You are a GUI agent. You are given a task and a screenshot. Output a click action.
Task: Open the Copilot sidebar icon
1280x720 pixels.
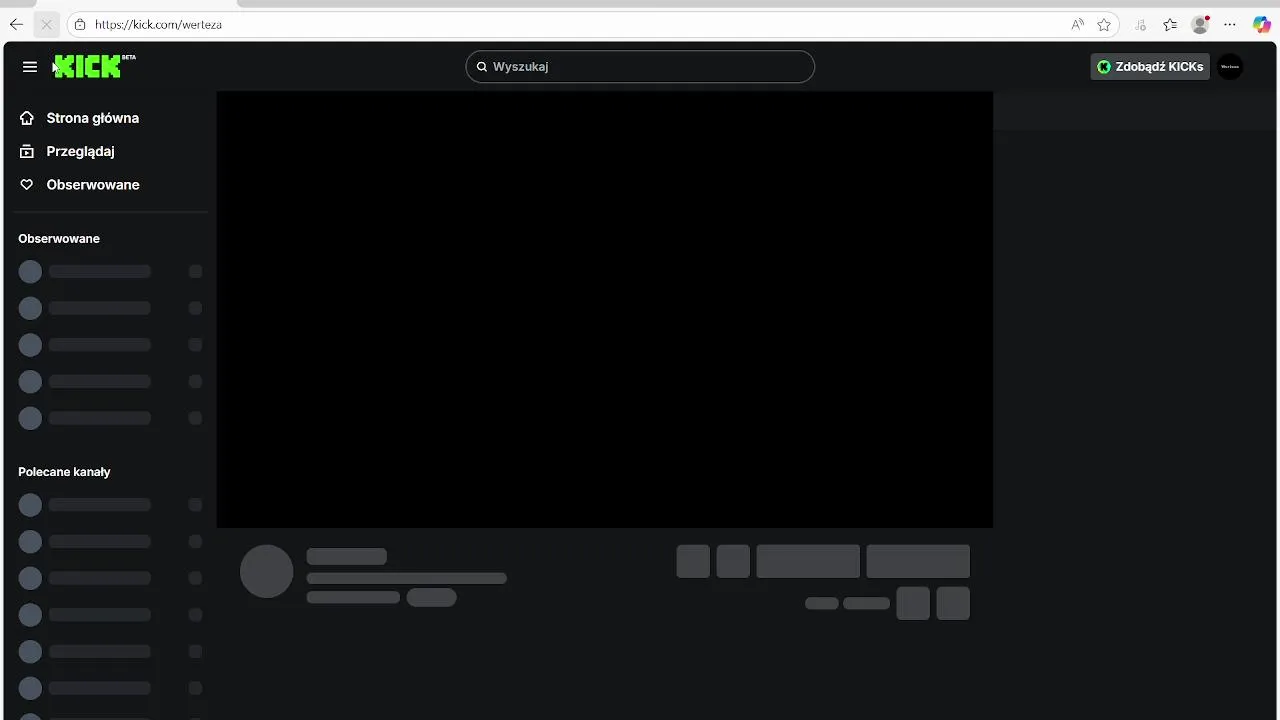click(1262, 24)
